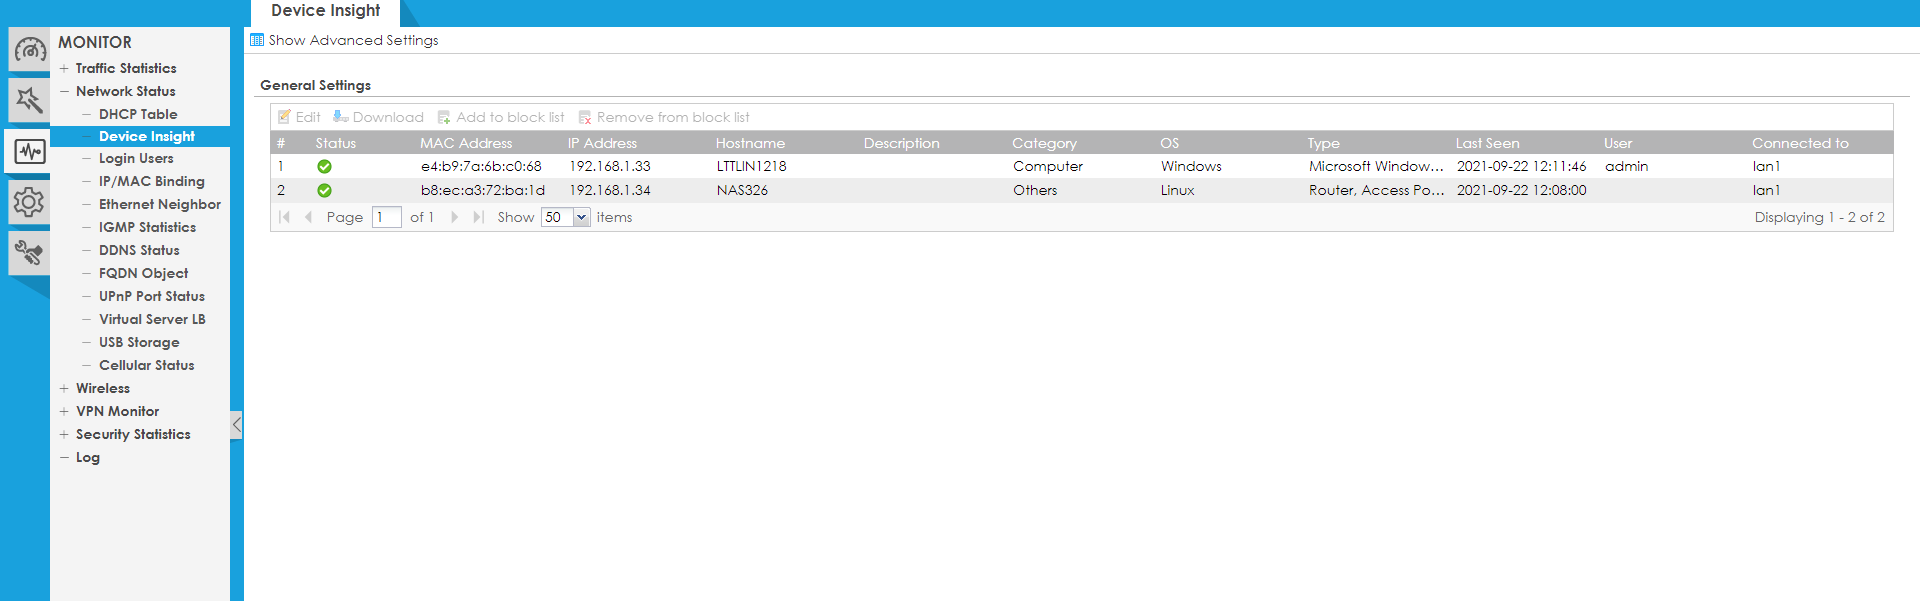The height and width of the screenshot is (601, 1920).
Task: Open IGMP Statistics page
Action: tap(147, 227)
